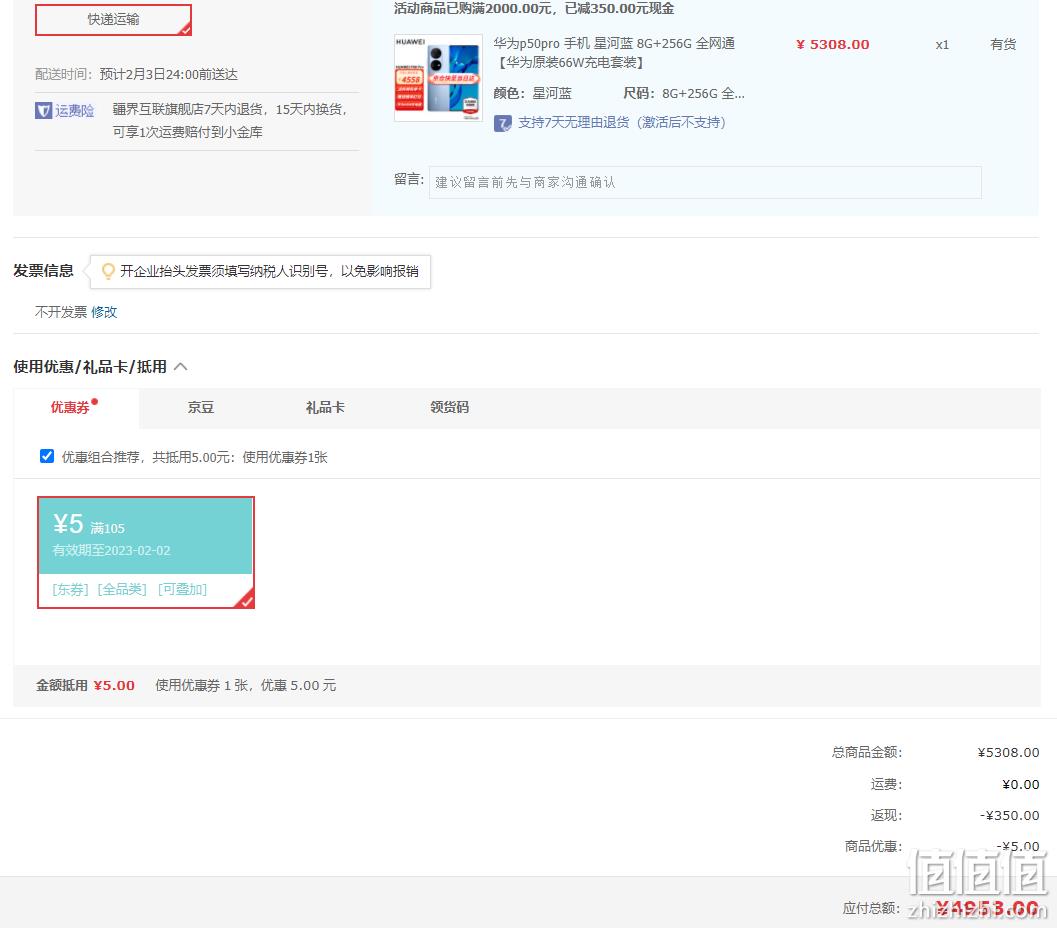Screen dimensions: 1057x928
Task: Select the 快递运输 delivery option
Action: pos(113,20)
